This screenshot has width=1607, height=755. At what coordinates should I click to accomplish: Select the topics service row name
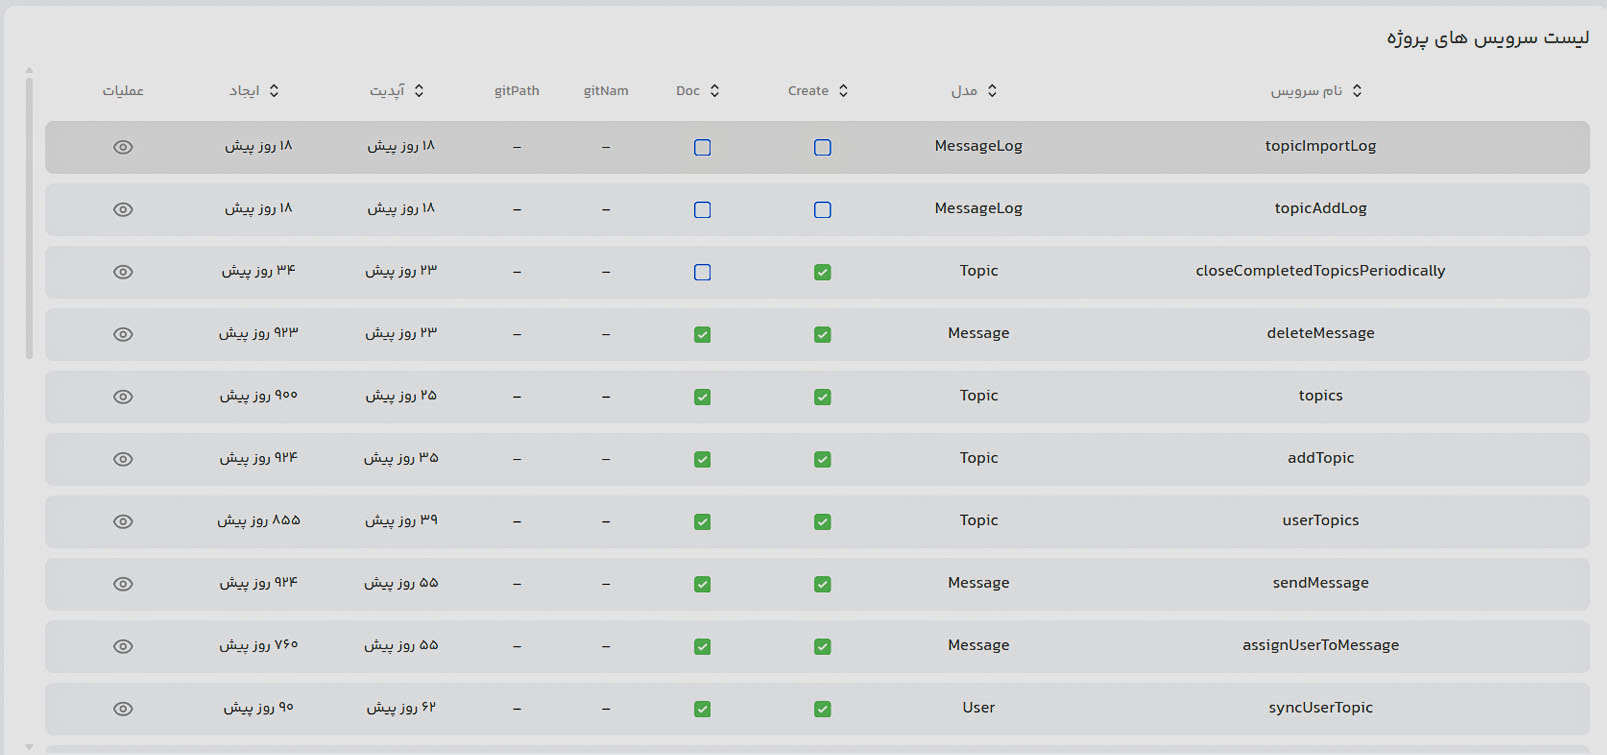pyautogui.click(x=1320, y=396)
